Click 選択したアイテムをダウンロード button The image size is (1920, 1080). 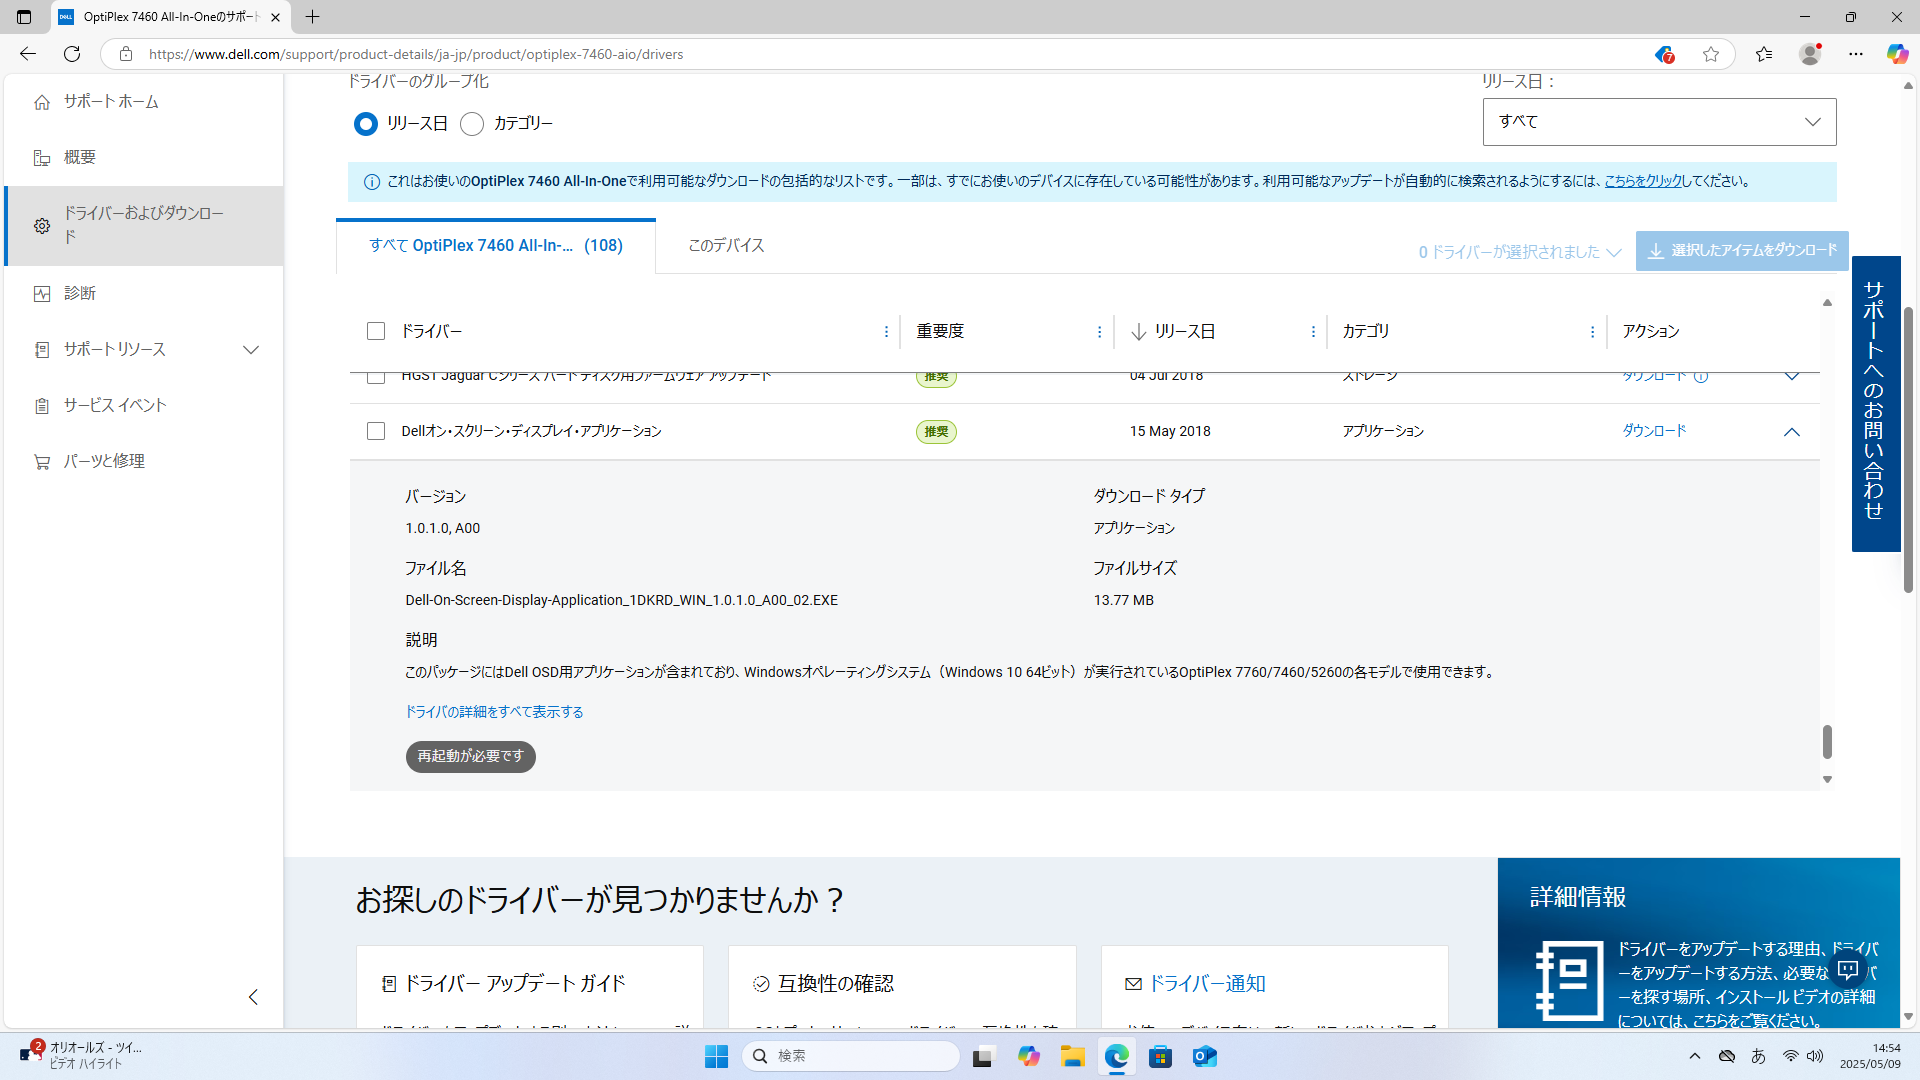click(x=1742, y=251)
